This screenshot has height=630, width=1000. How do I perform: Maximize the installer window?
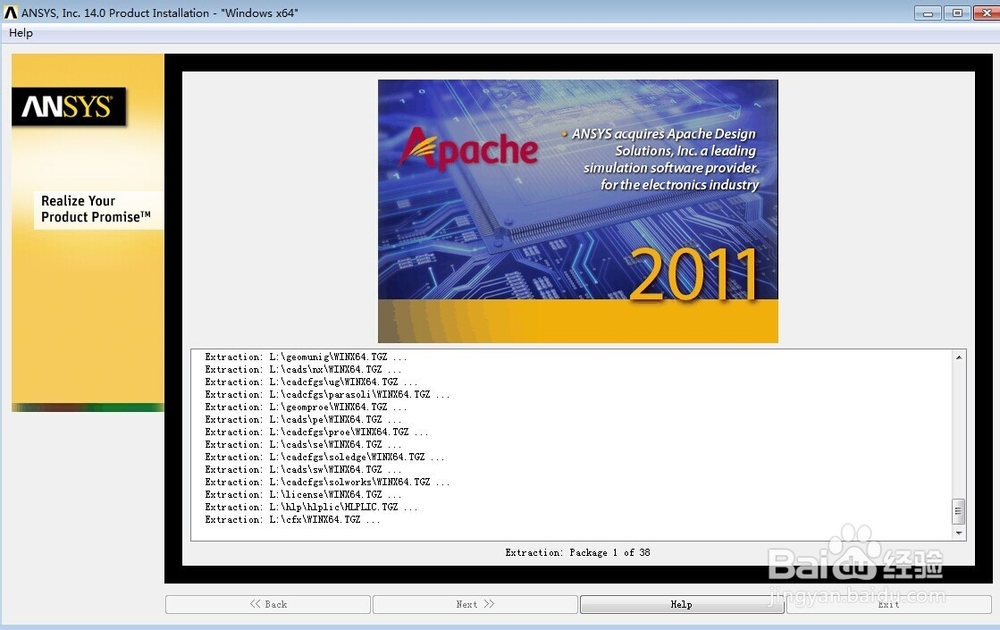[957, 13]
